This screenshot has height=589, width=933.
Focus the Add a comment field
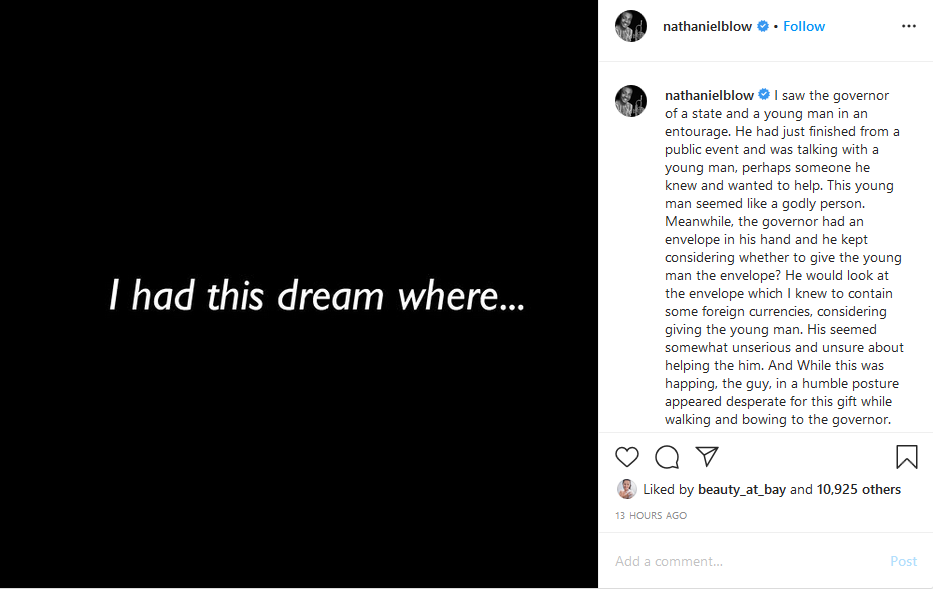click(x=745, y=561)
